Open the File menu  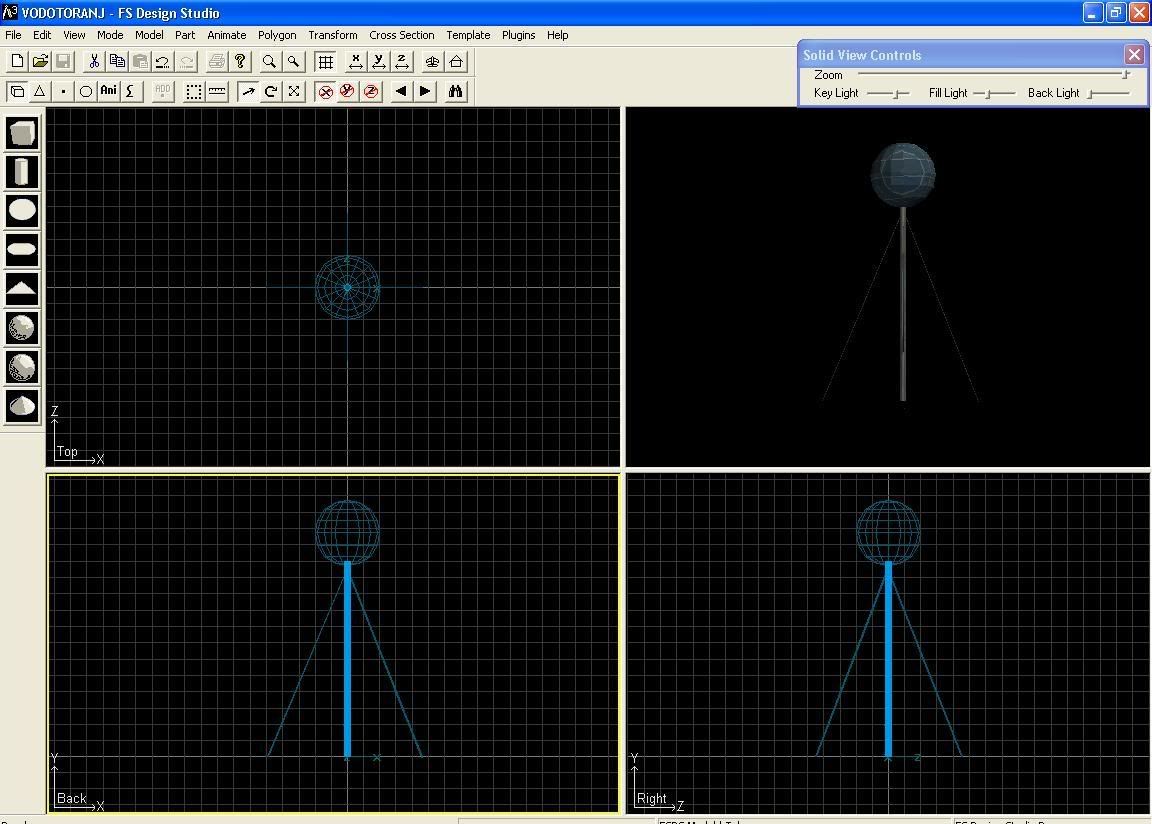click(x=13, y=35)
